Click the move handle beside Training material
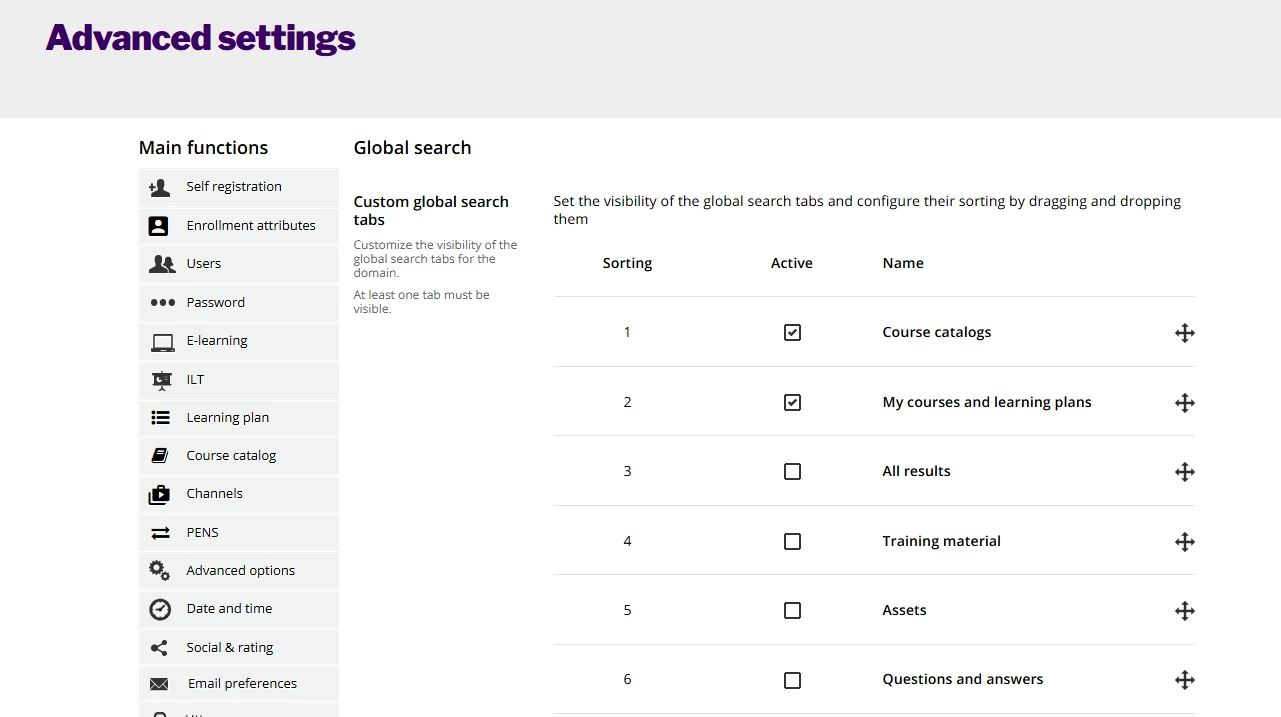Viewport: 1281px width, 717px height. (x=1185, y=542)
